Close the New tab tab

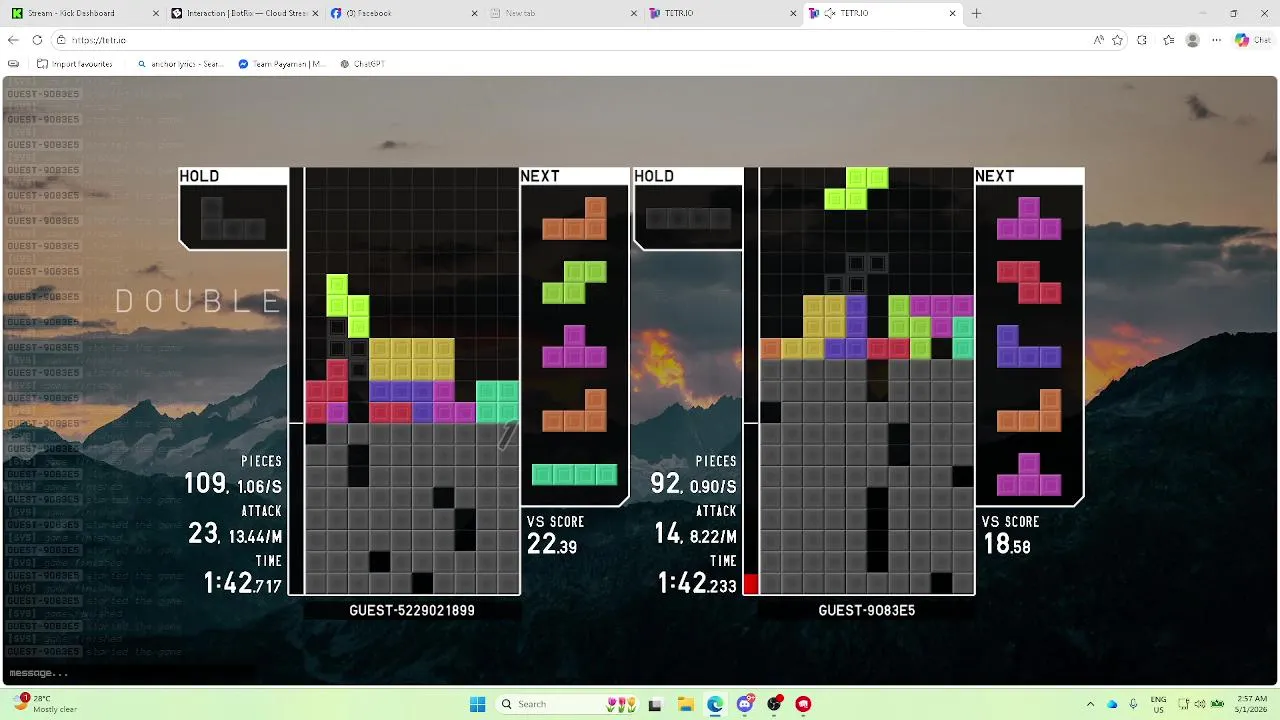click(x=634, y=13)
